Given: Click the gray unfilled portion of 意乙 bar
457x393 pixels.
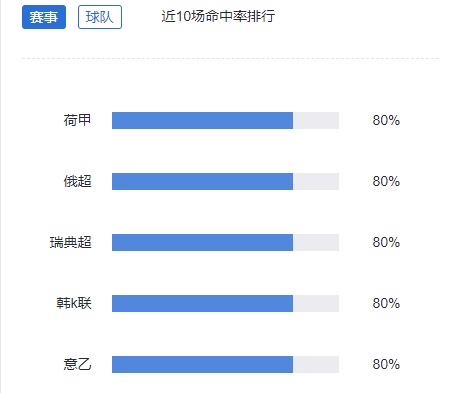Looking at the screenshot, I should tap(316, 364).
